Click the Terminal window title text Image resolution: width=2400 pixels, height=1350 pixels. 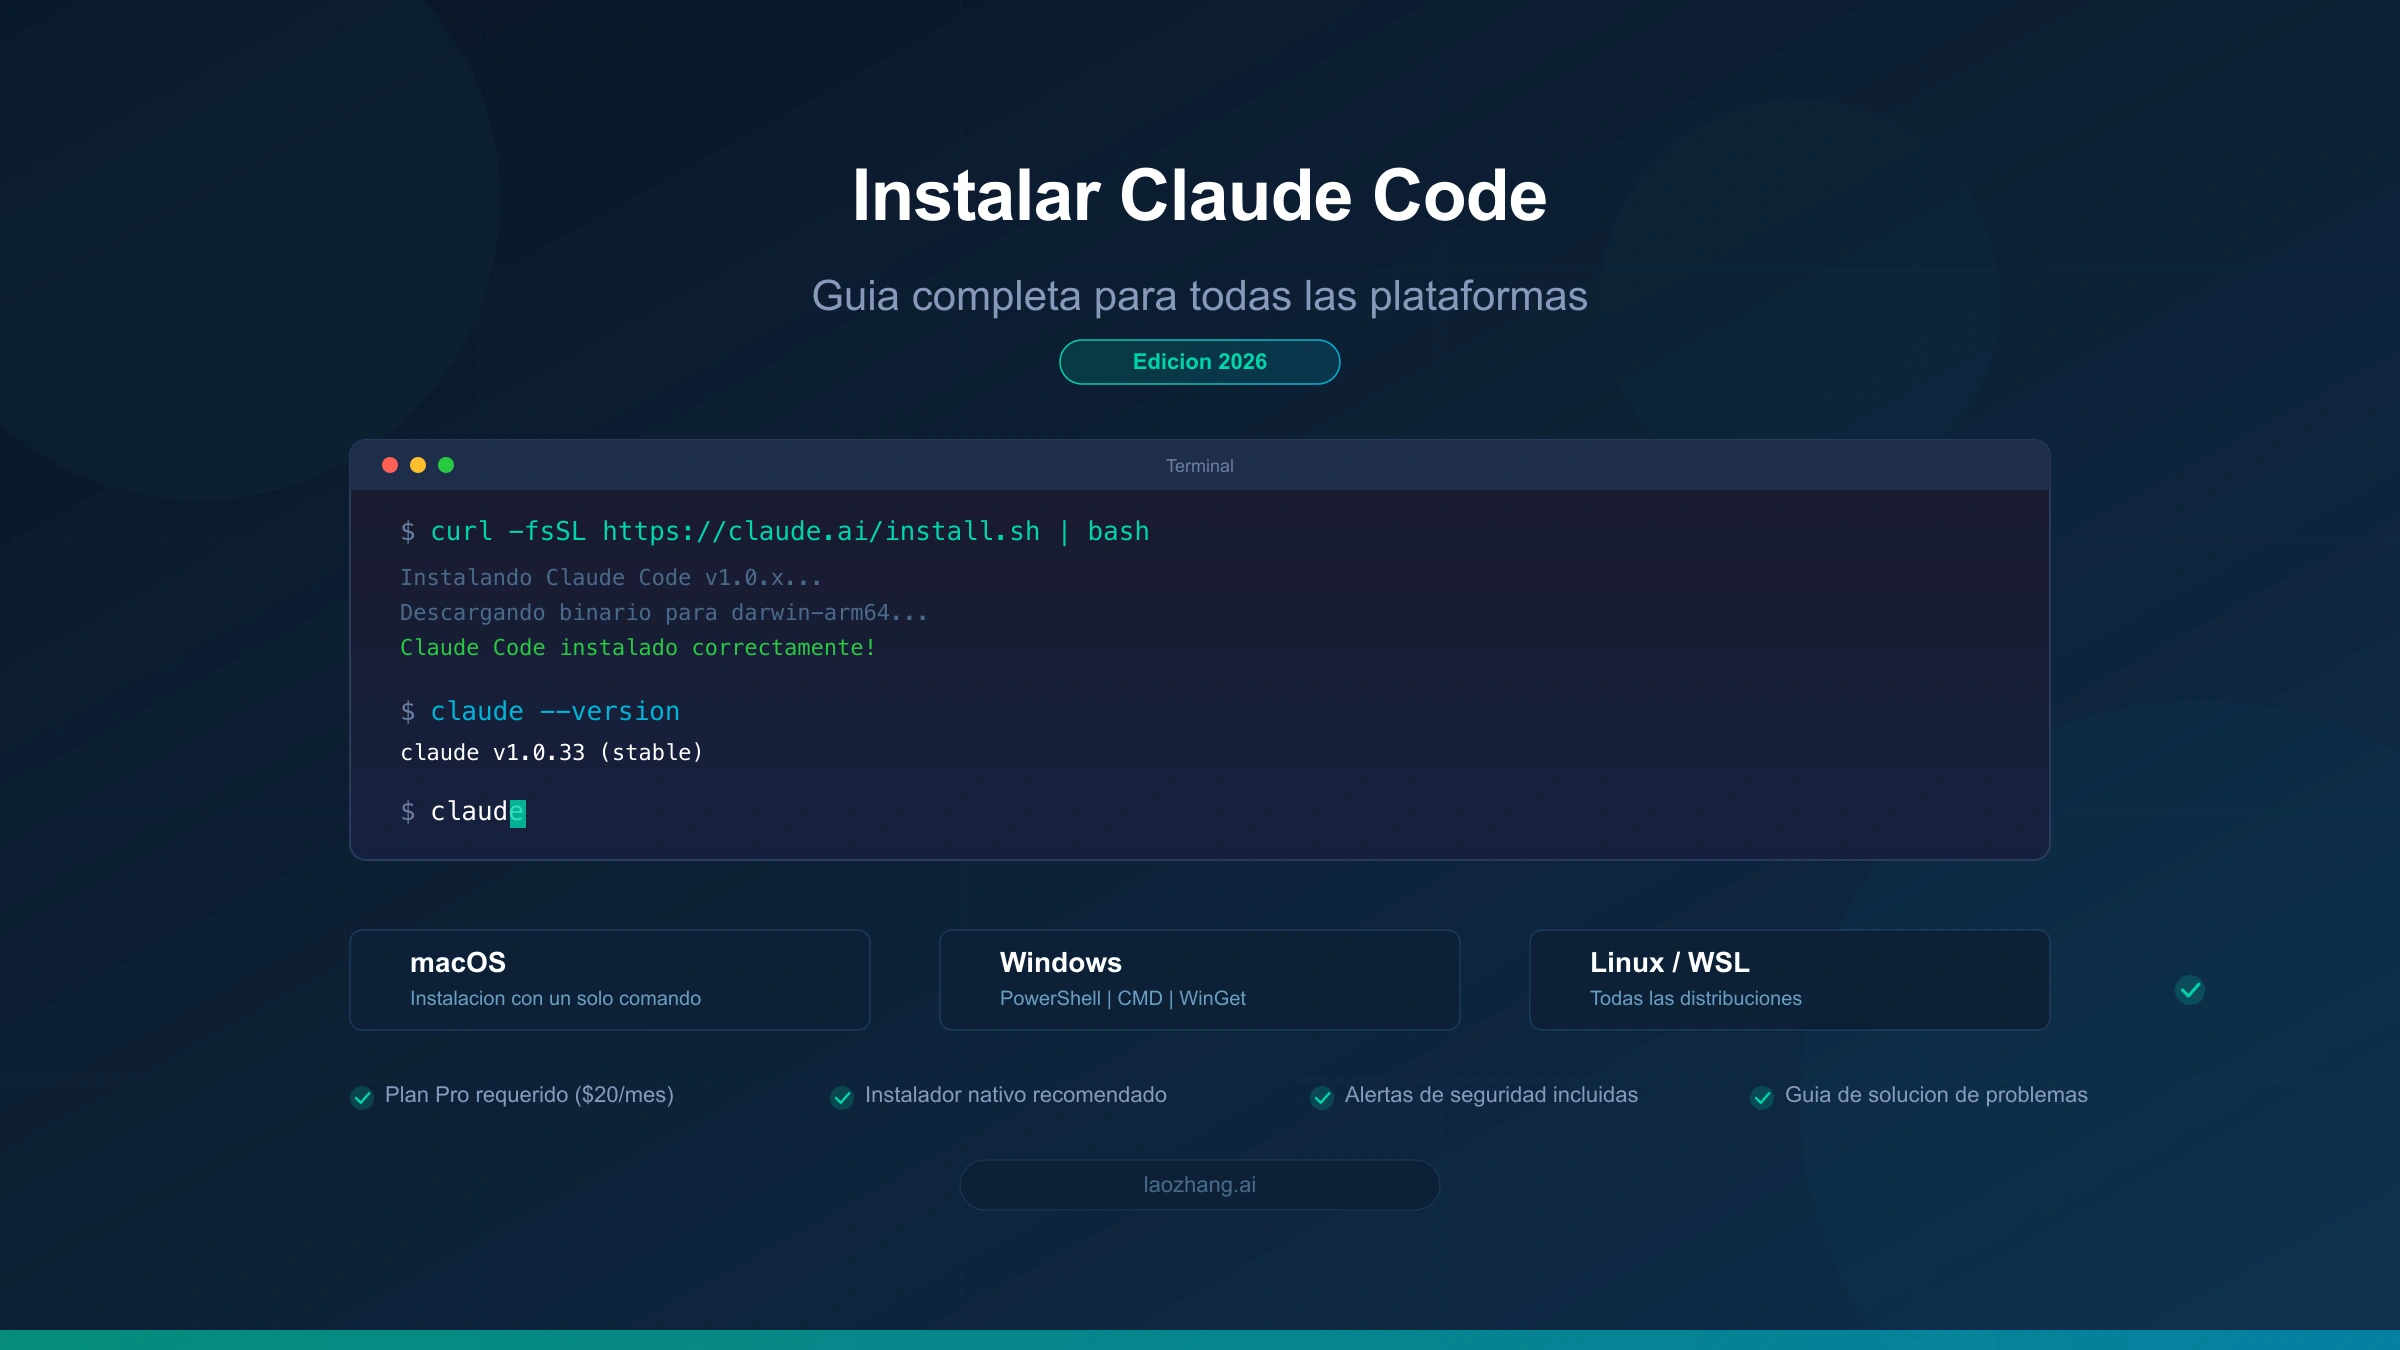pos(1200,466)
